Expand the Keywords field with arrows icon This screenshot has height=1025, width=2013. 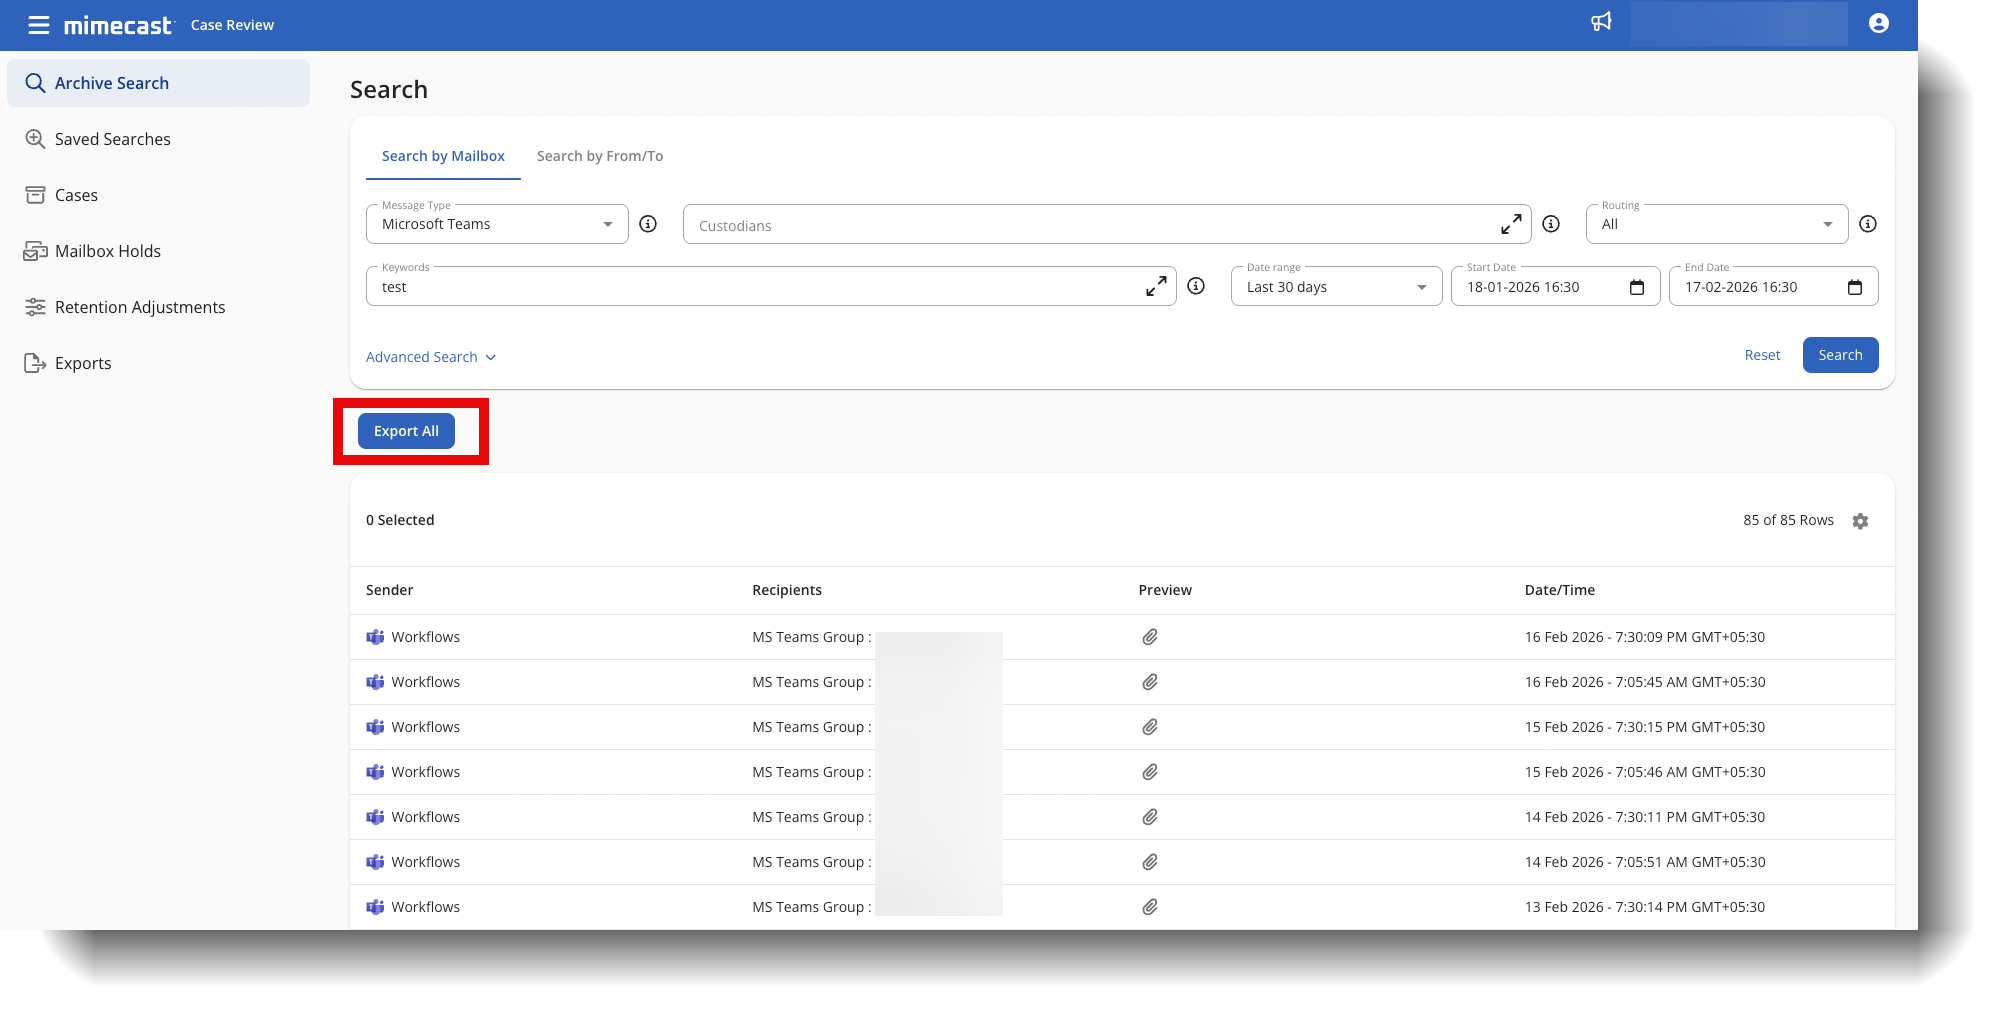pyautogui.click(x=1156, y=286)
